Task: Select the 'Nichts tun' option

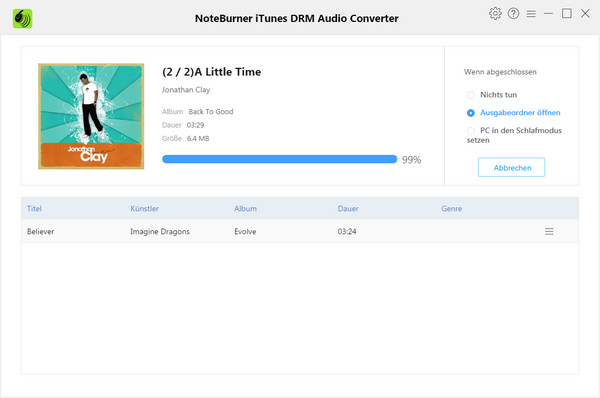Action: click(492, 95)
